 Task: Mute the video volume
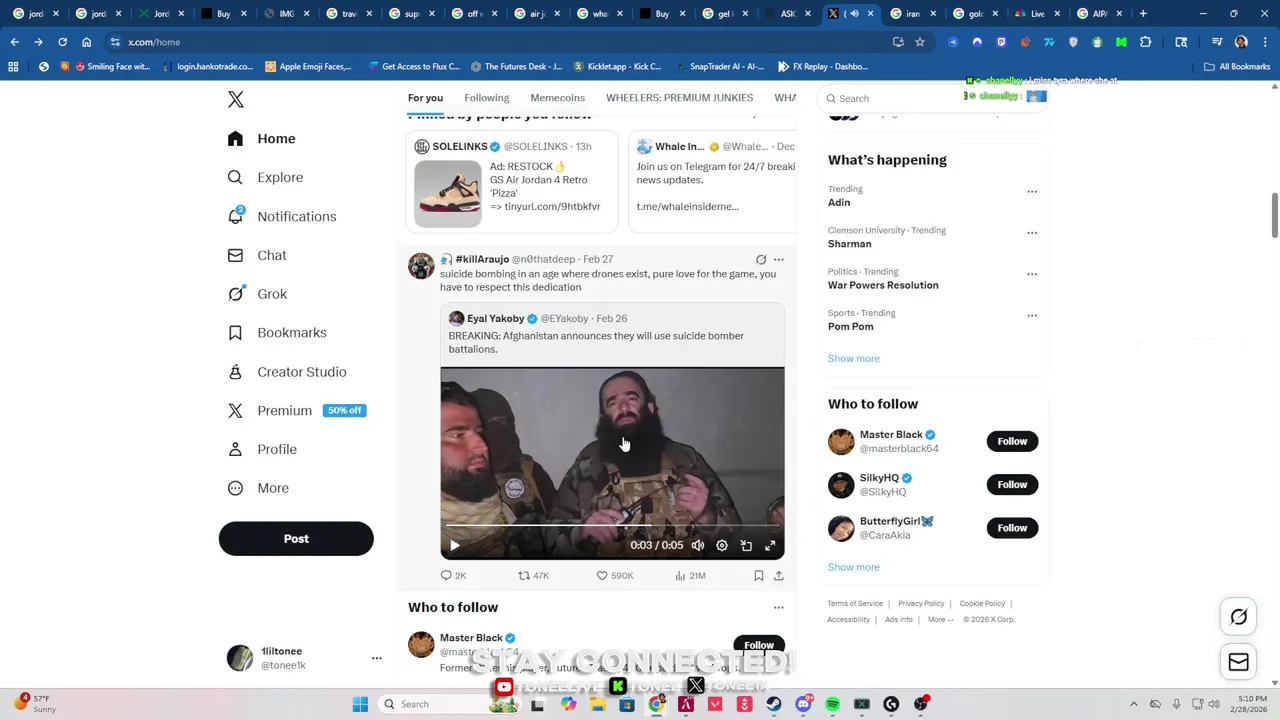coord(698,545)
